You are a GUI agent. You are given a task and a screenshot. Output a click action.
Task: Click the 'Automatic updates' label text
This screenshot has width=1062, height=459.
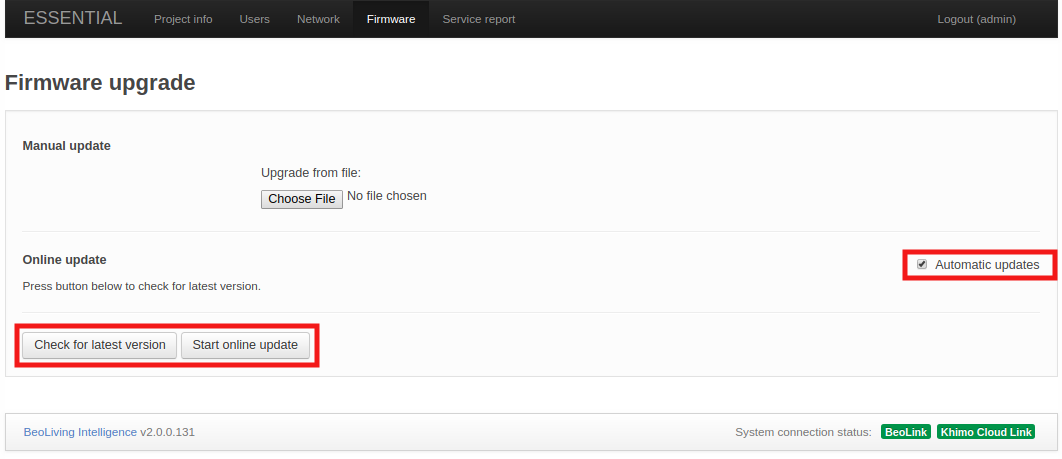point(986,265)
